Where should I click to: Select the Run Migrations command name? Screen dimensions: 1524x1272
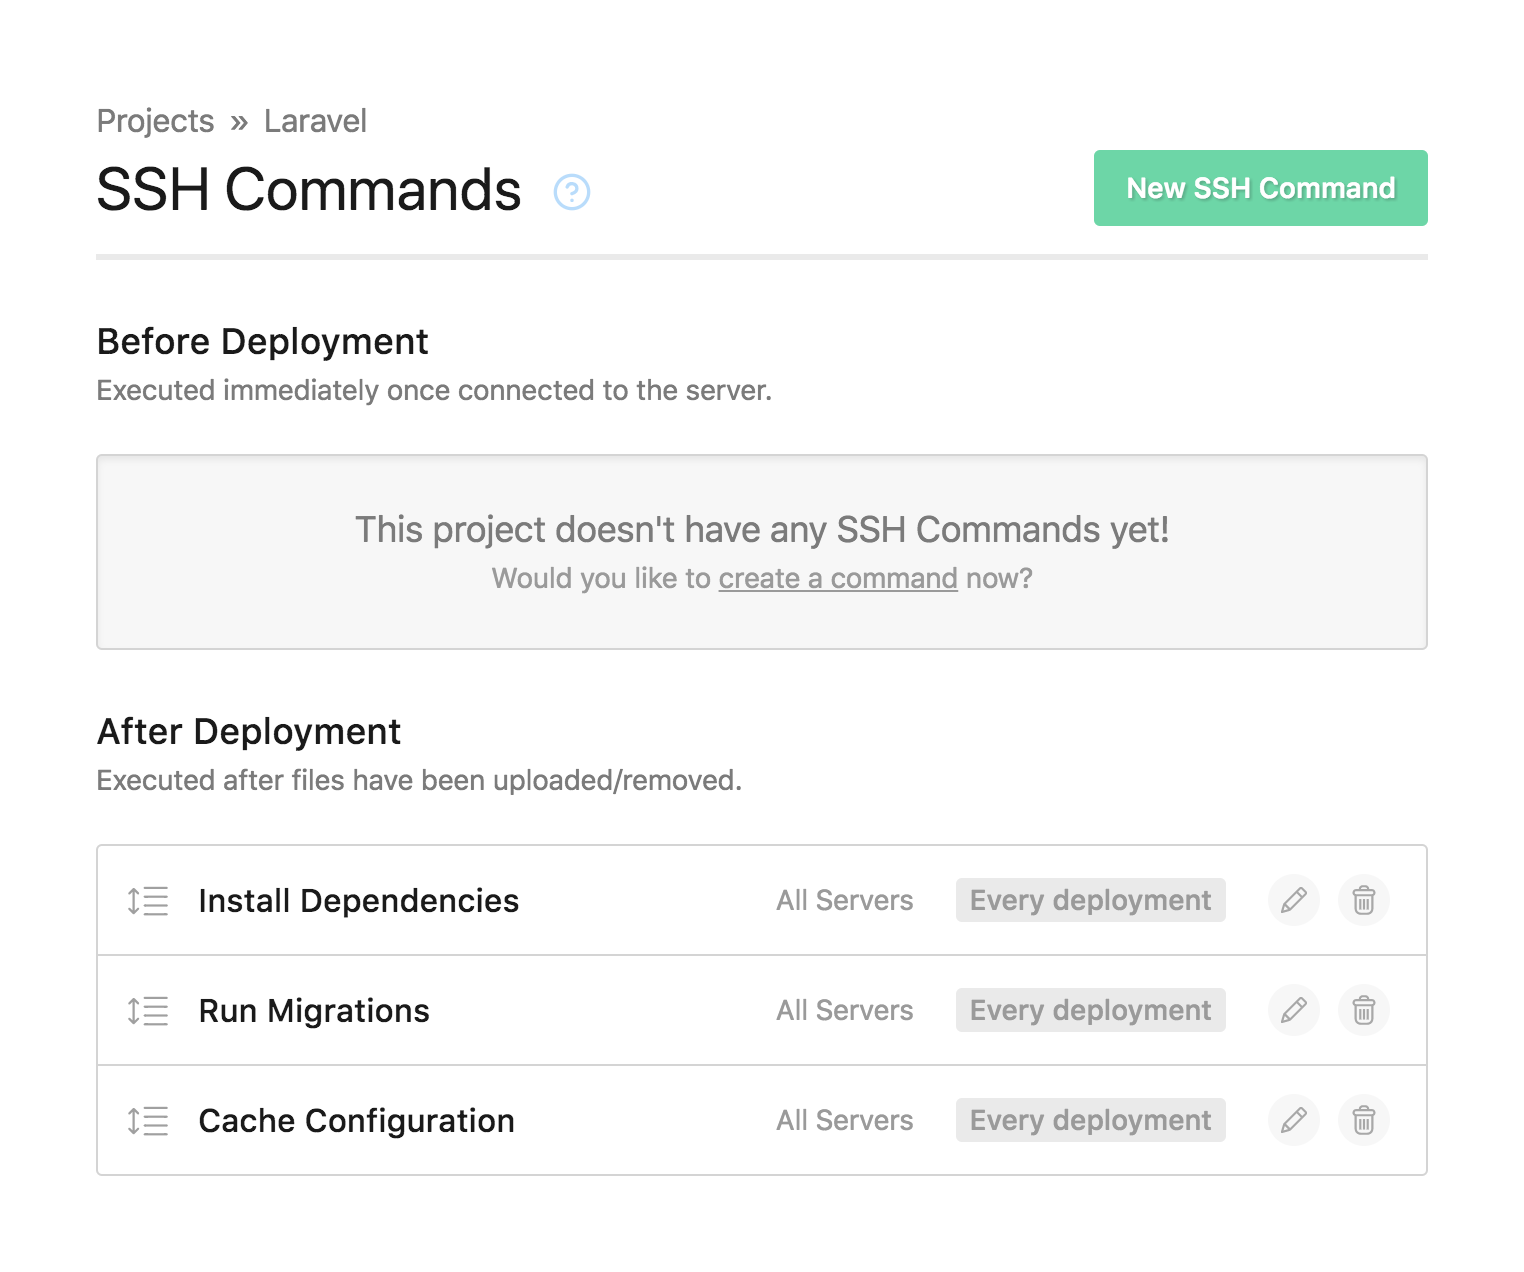[314, 1011]
